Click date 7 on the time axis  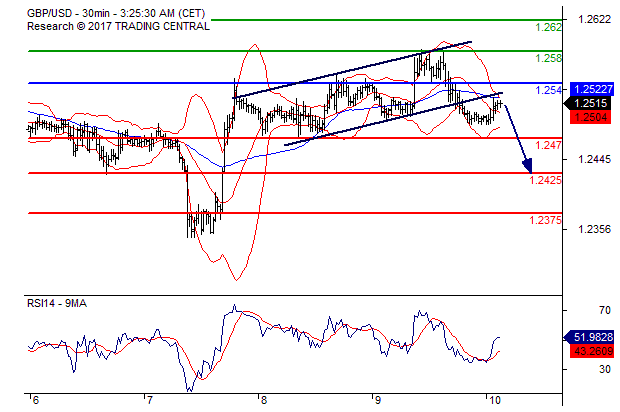pos(149,401)
